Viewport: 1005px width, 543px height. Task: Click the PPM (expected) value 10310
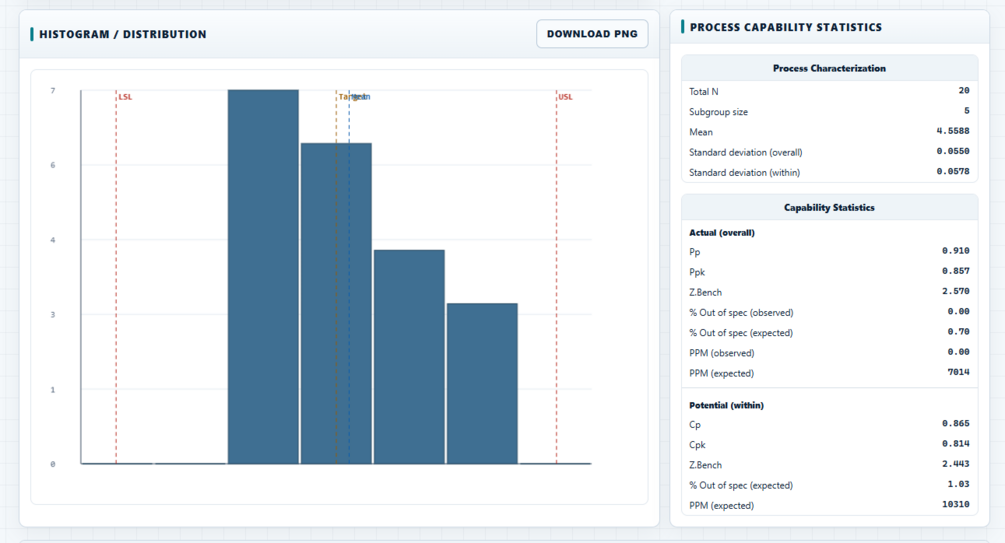[956, 505]
